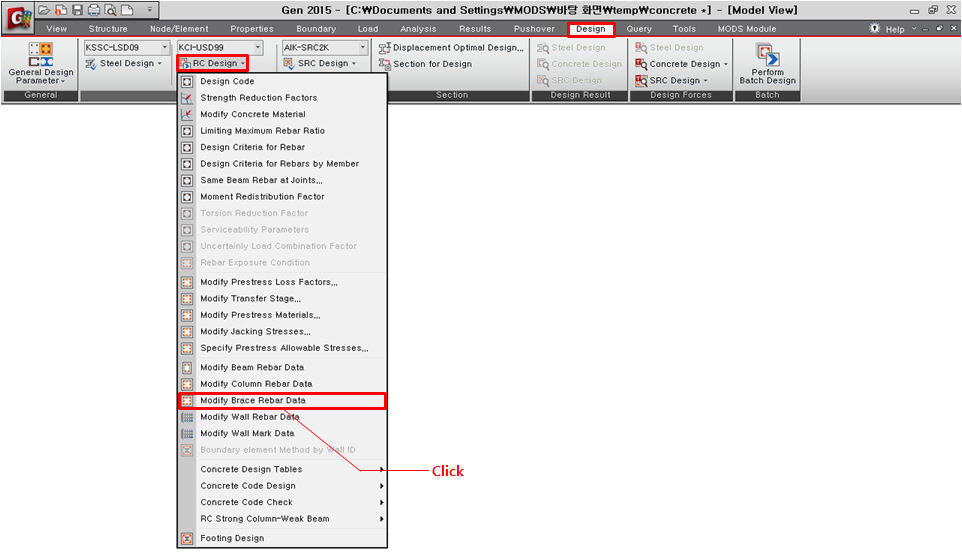Click the Help menu button
This screenshot has width=962, height=554.
895,29
